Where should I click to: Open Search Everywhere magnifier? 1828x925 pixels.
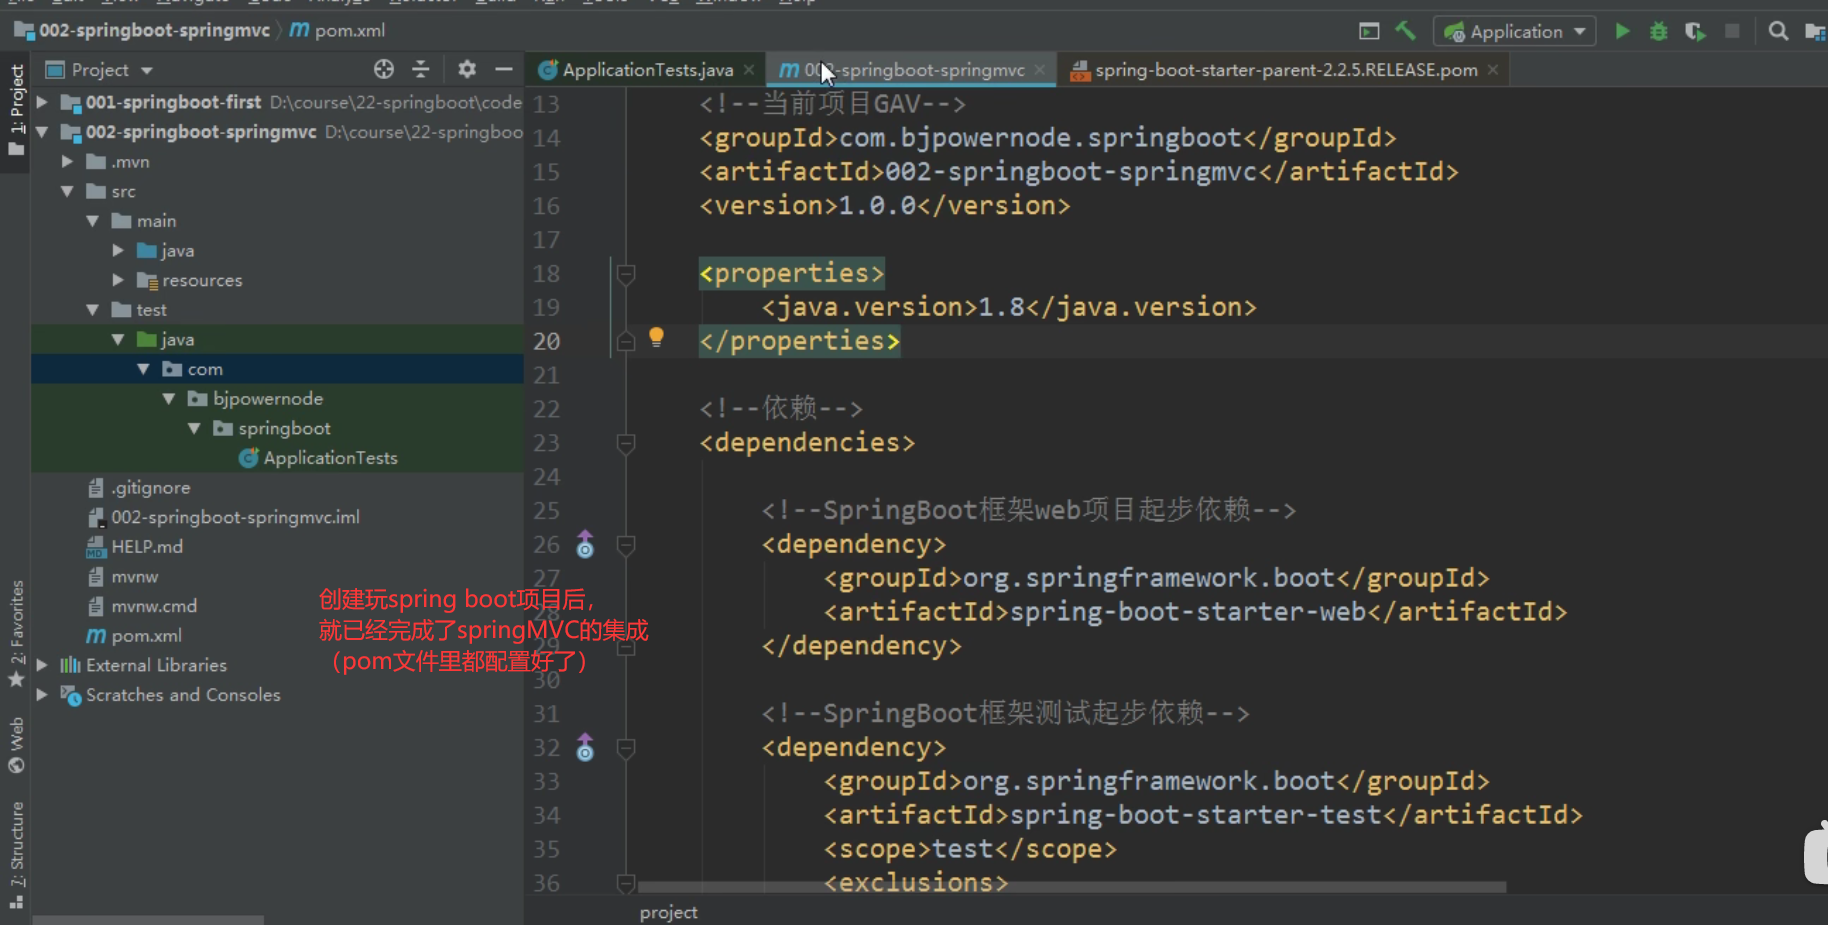coord(1778,32)
